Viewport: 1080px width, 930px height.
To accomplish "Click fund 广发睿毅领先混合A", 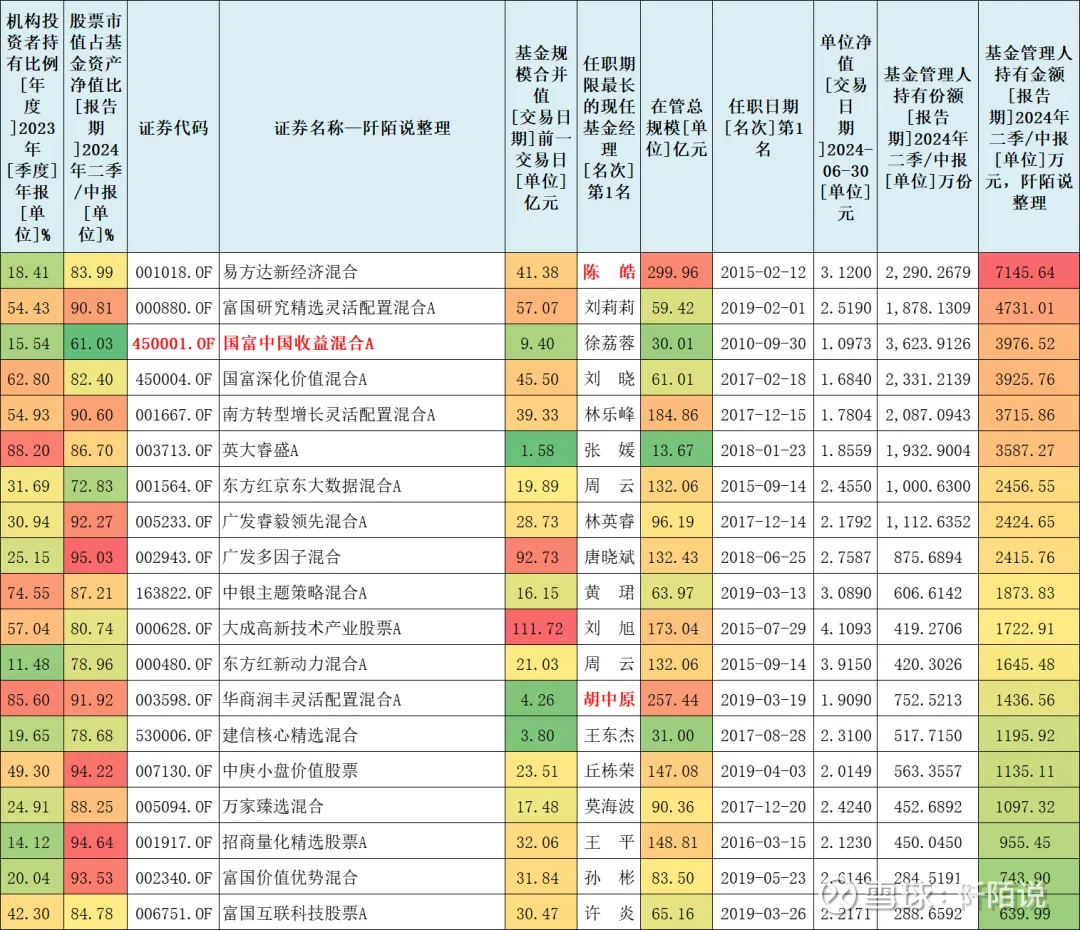I will pos(295,521).
